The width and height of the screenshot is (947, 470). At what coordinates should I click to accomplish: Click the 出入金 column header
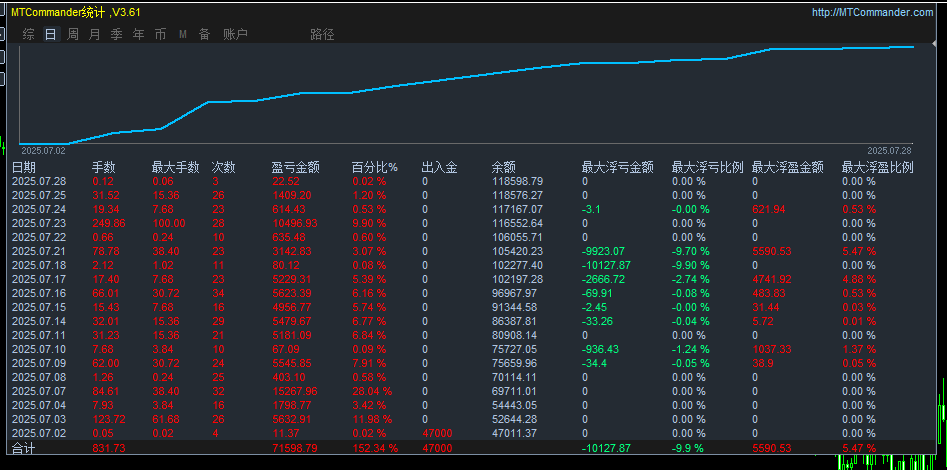coord(439,167)
